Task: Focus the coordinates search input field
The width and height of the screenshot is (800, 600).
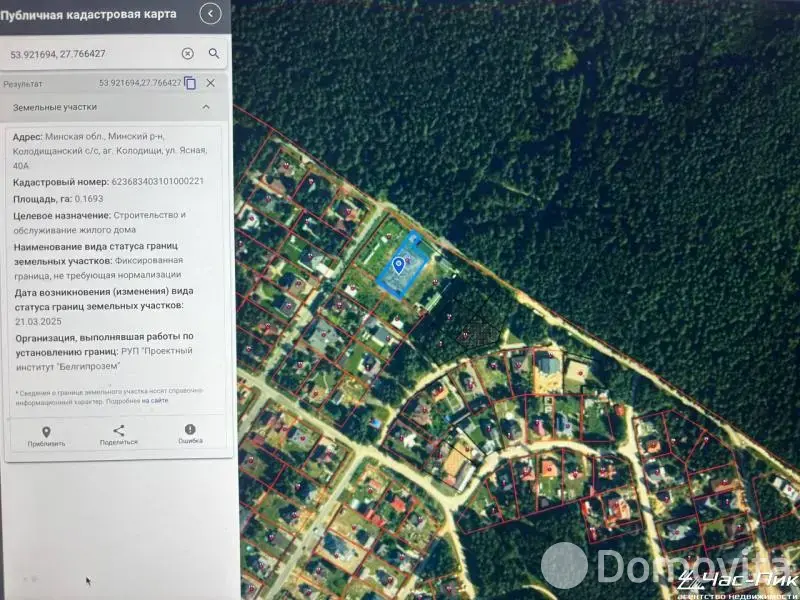Action: click(92, 54)
